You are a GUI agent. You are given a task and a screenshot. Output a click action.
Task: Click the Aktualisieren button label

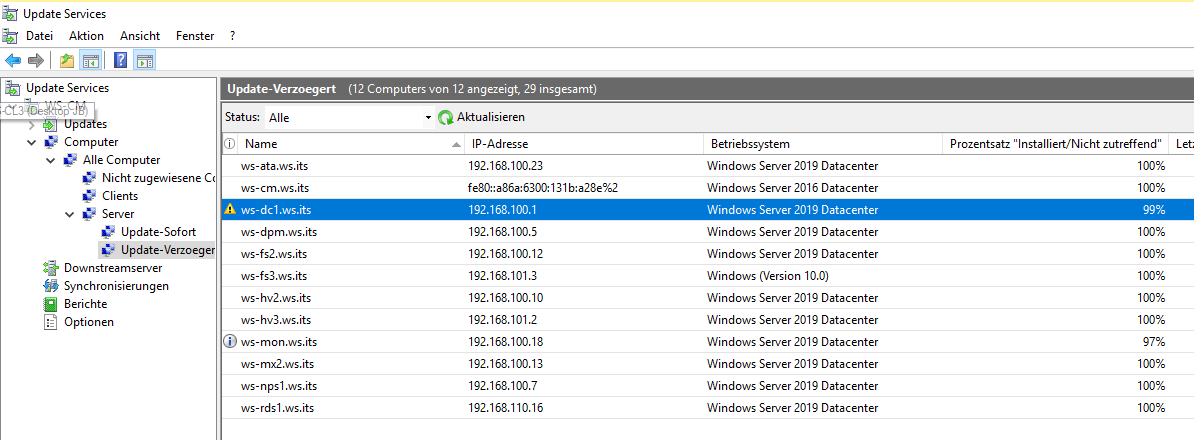(490, 117)
